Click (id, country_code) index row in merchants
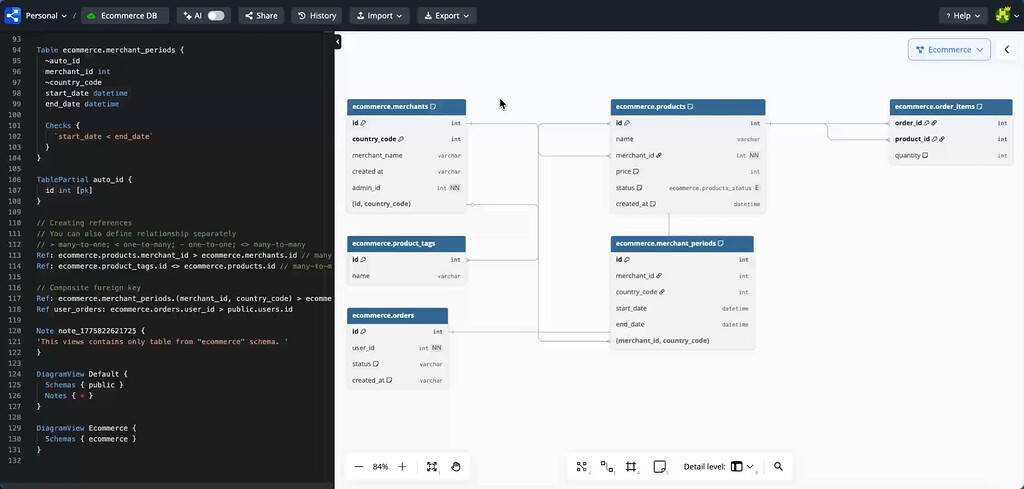 coord(406,204)
